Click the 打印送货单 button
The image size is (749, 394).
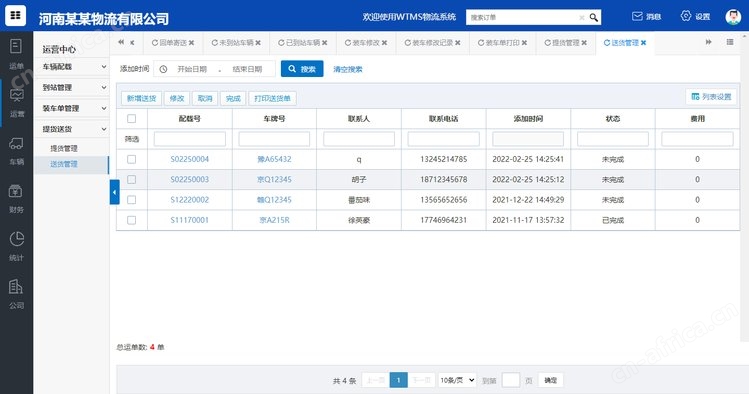click(272, 98)
